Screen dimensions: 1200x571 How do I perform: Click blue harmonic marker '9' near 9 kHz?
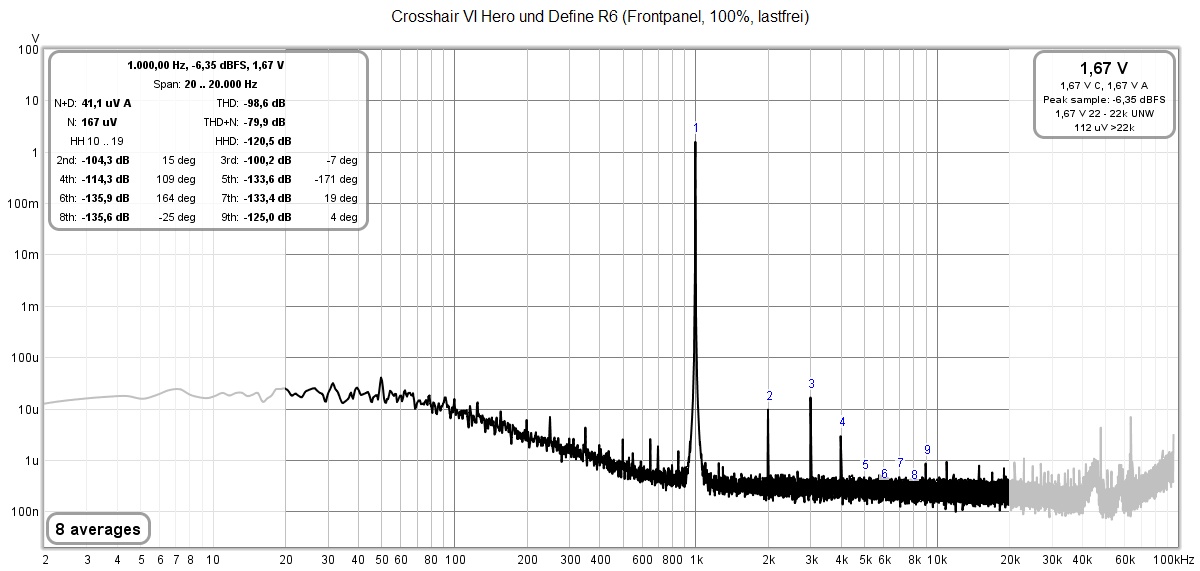click(928, 450)
